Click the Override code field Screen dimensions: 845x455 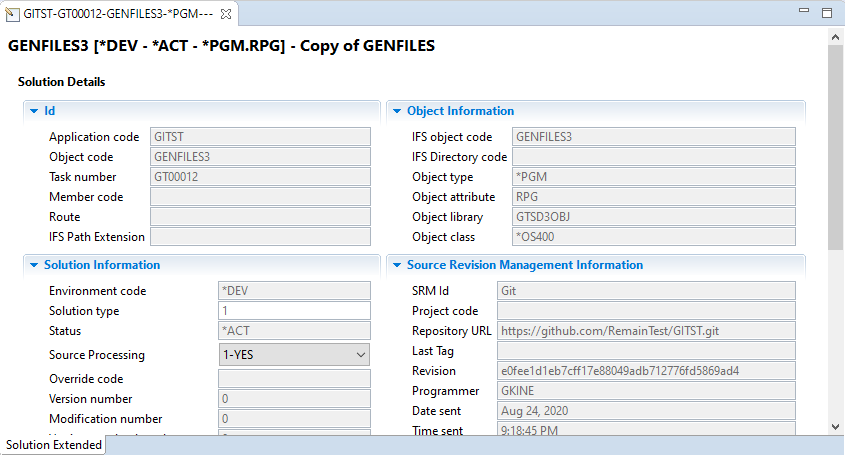[294, 379]
